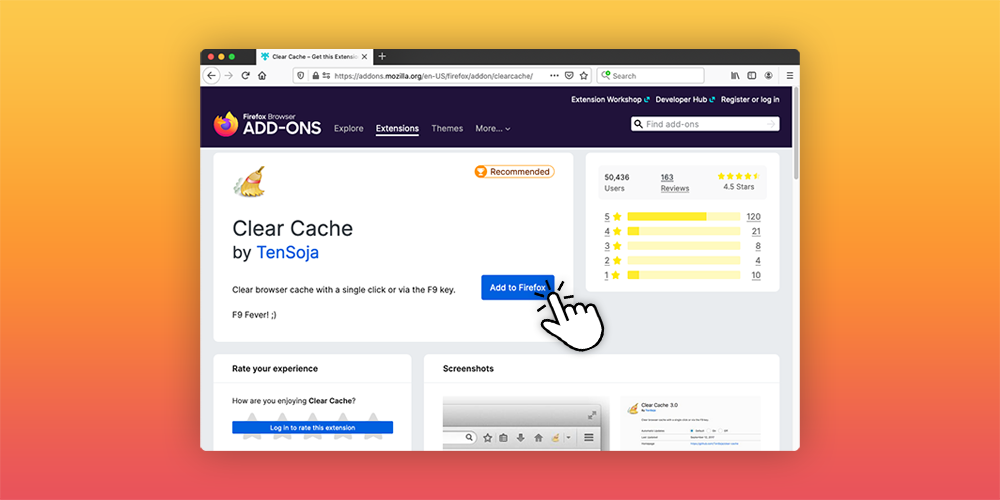
Task: Focus the address bar URL field
Action: 441,75
